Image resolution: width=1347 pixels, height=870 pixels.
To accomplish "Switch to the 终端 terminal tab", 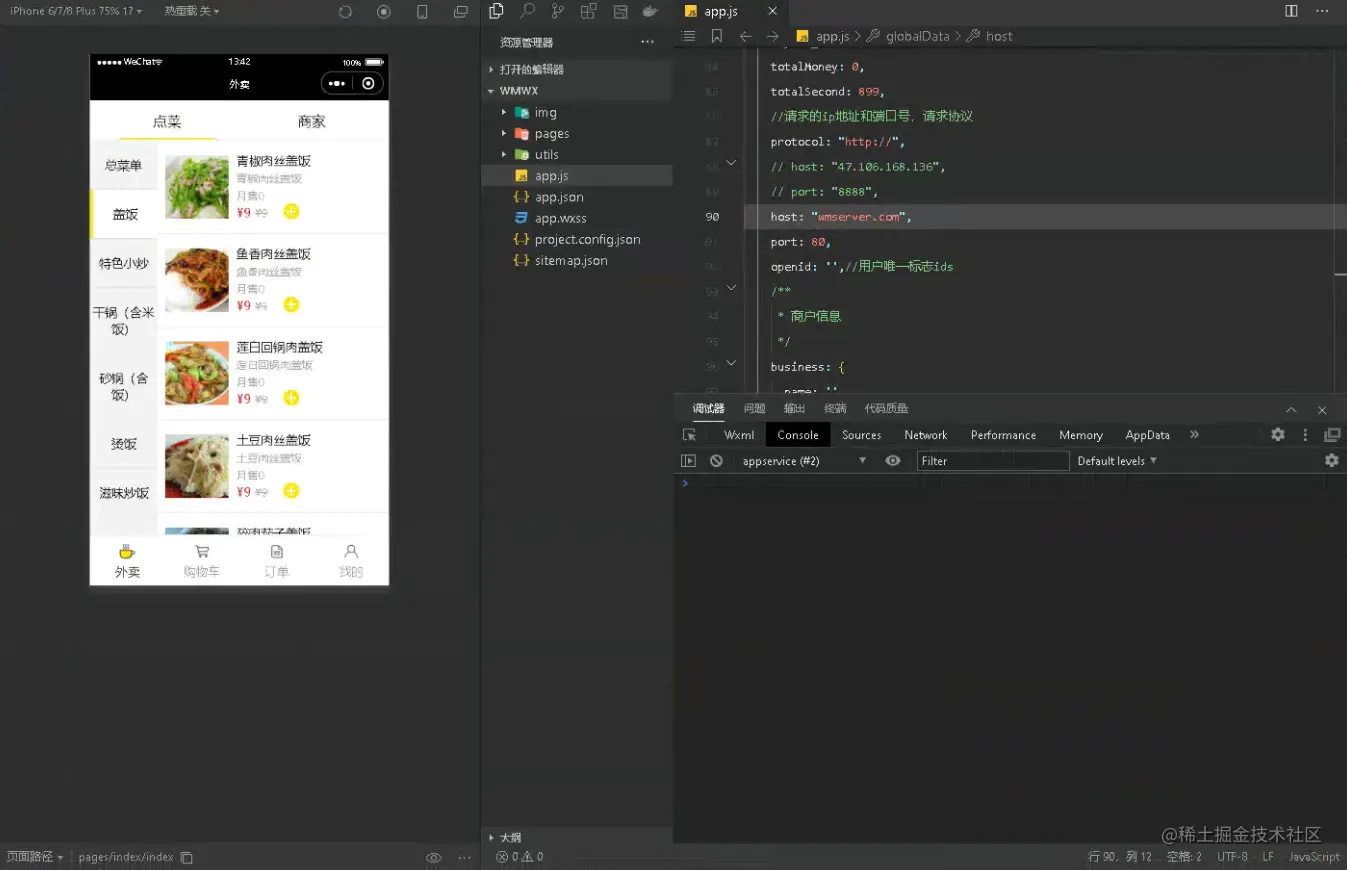I will (835, 409).
